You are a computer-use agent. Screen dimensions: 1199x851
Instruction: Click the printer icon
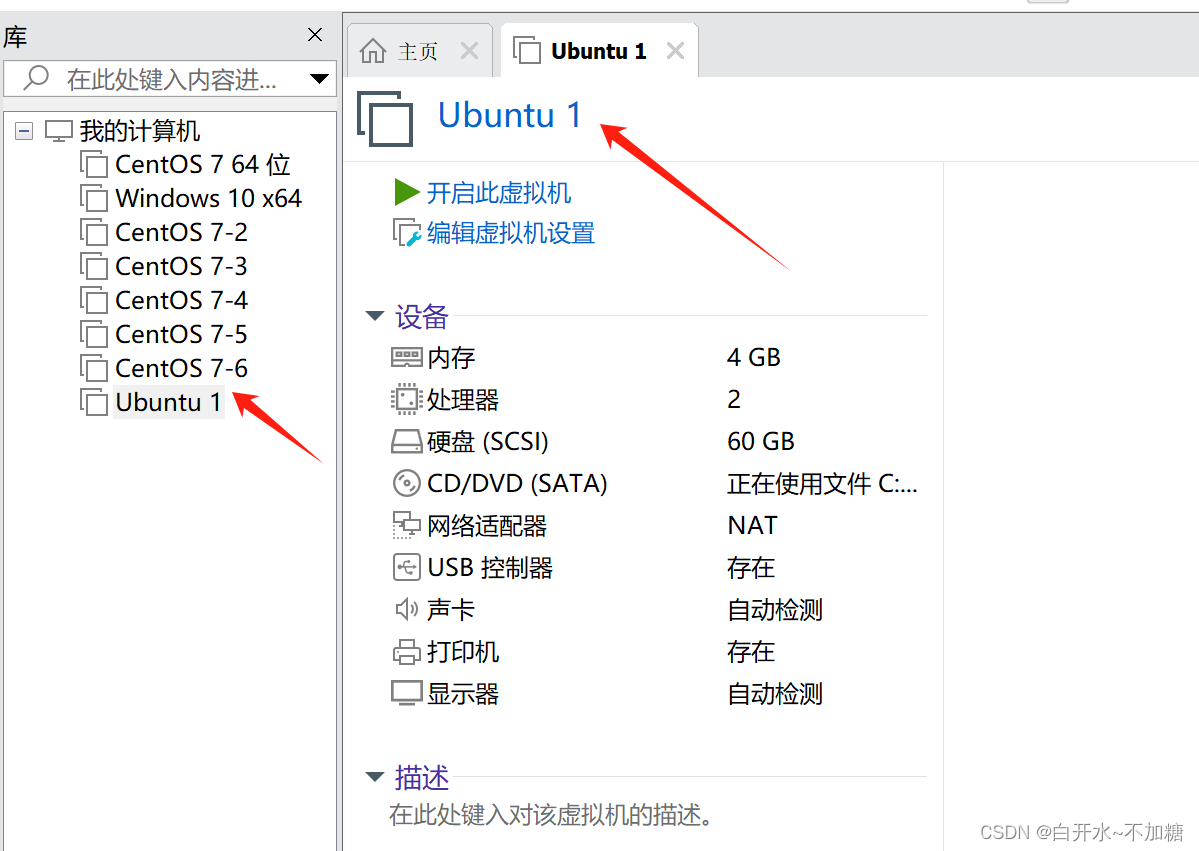click(x=406, y=651)
